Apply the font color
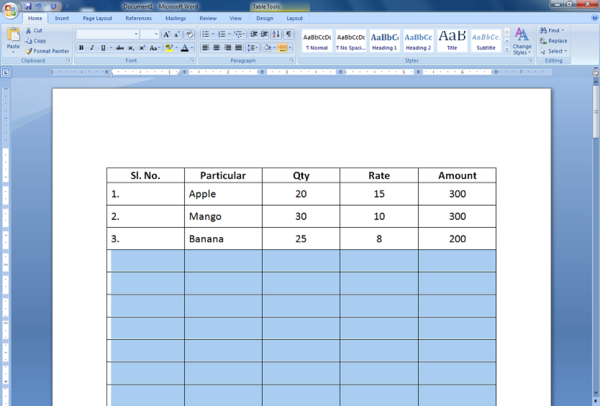600x406 pixels. 185,48
